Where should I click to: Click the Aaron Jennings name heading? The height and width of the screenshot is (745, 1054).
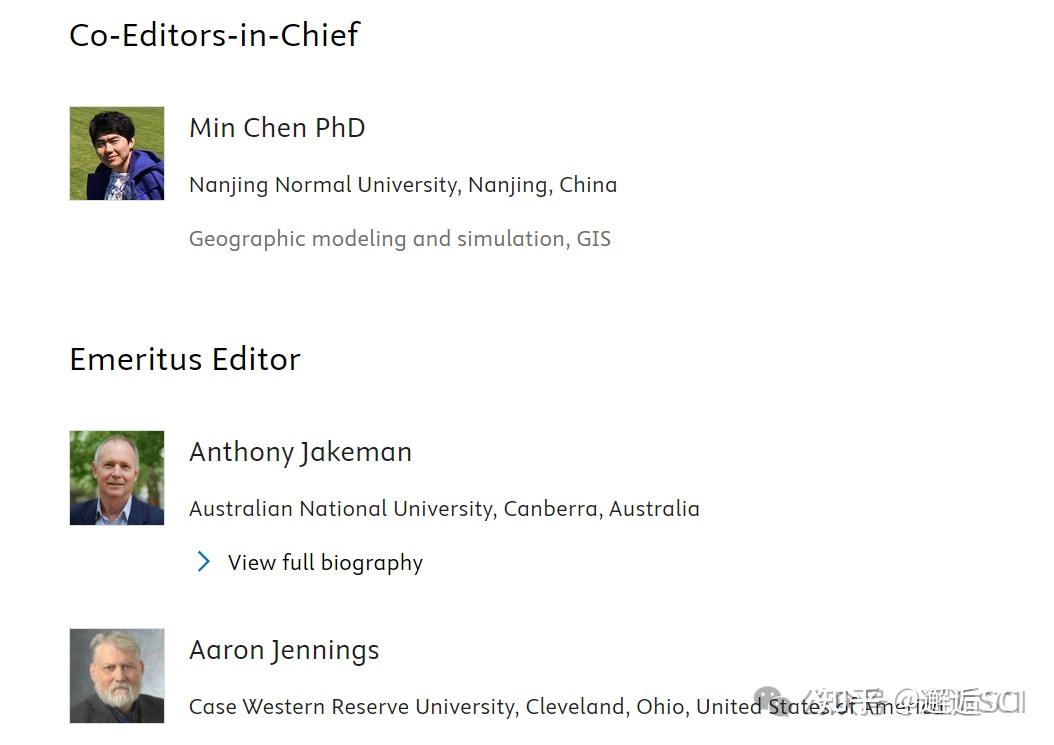pos(284,651)
